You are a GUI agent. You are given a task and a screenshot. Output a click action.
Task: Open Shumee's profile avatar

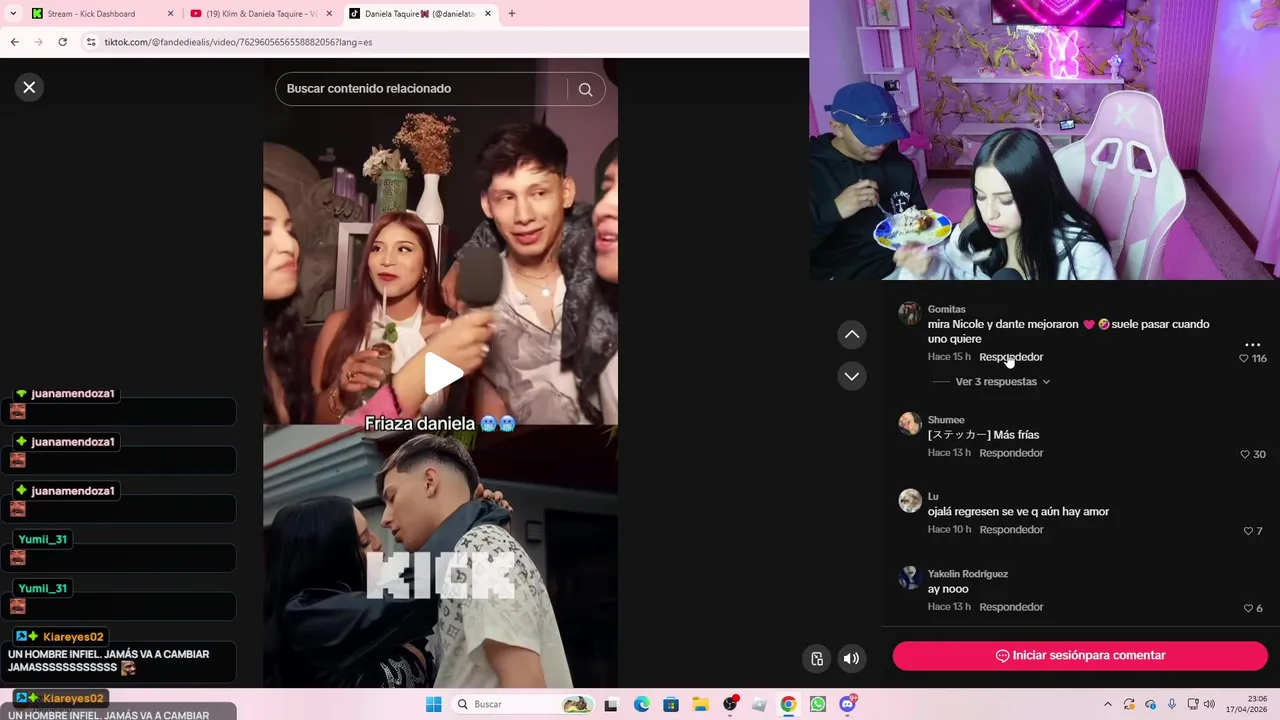pos(909,424)
